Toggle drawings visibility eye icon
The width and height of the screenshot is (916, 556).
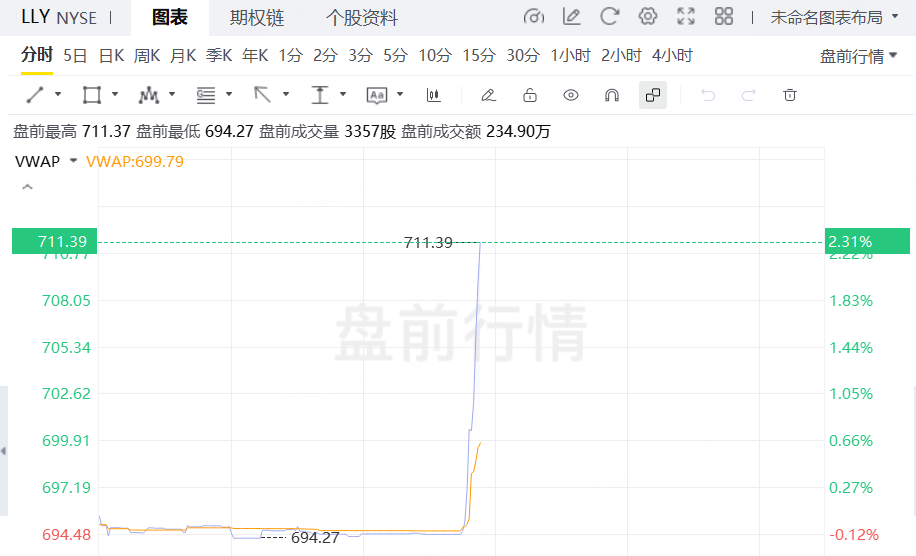coord(571,95)
